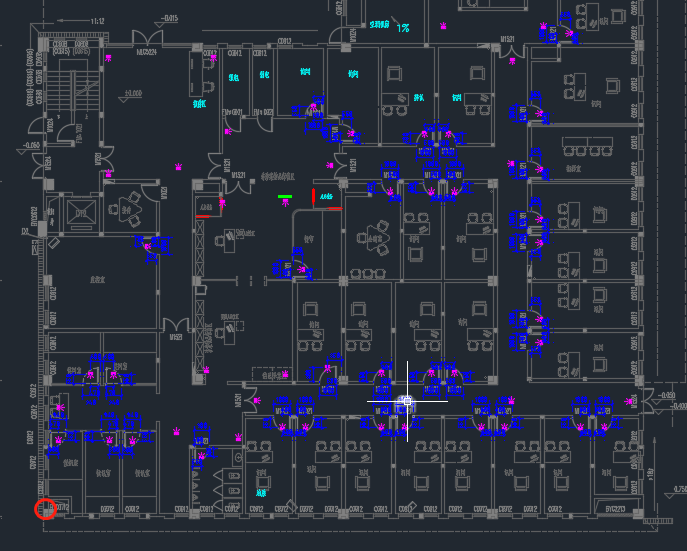This screenshot has height=551, width=687.
Task: Click the green bar symbol
Action: (x=285, y=197)
